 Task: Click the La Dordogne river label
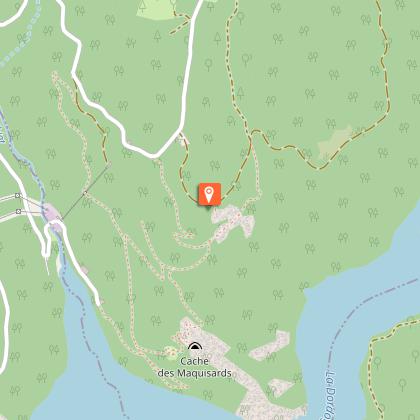[x=330, y=395]
